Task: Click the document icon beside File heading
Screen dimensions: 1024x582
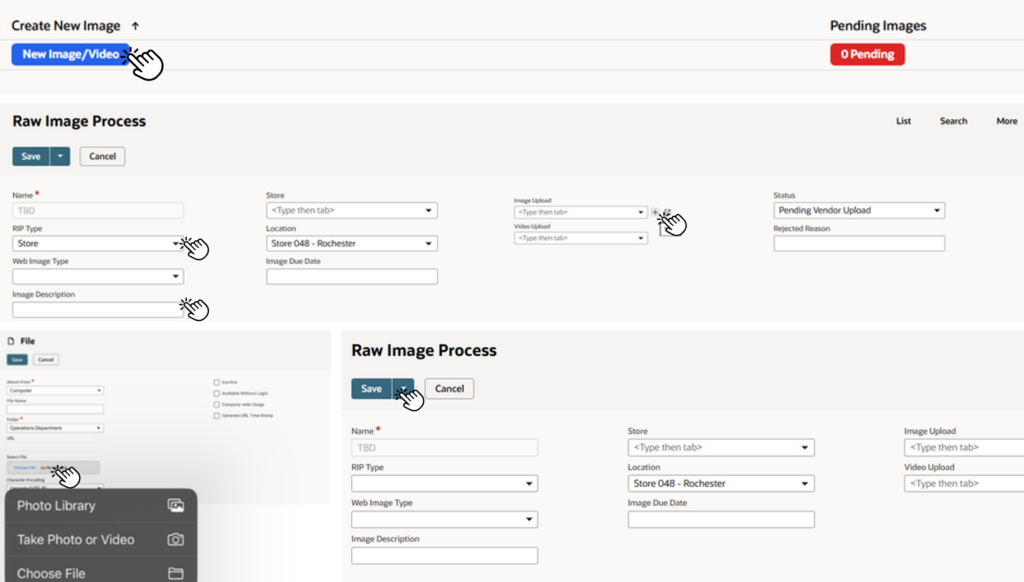Action: tap(10, 341)
